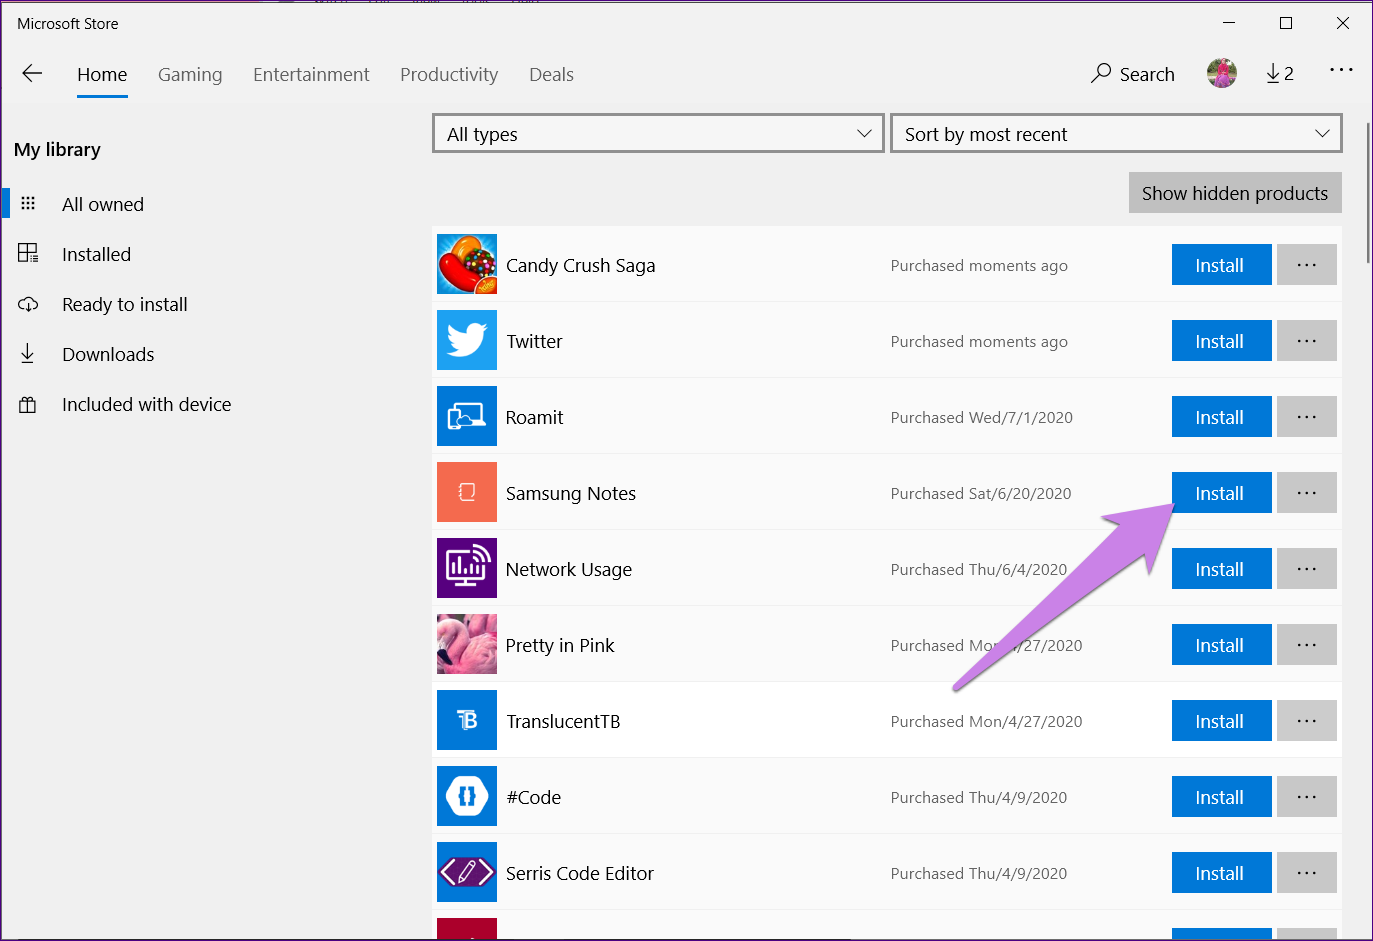Install Samsung Notes
The image size is (1373, 941).
[1221, 493]
